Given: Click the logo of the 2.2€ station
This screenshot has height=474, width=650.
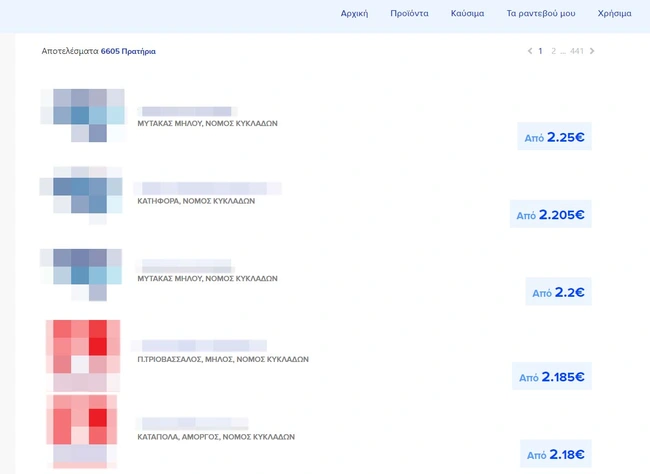Looking at the screenshot, I should point(82,272).
